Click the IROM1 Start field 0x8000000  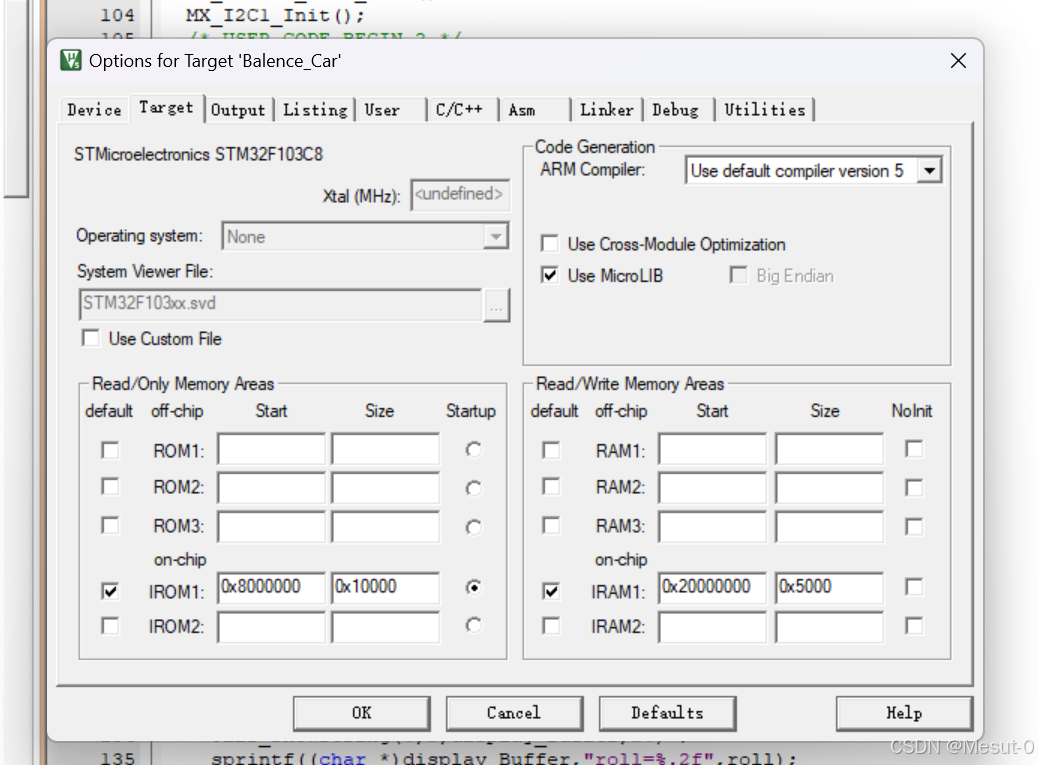click(x=271, y=588)
